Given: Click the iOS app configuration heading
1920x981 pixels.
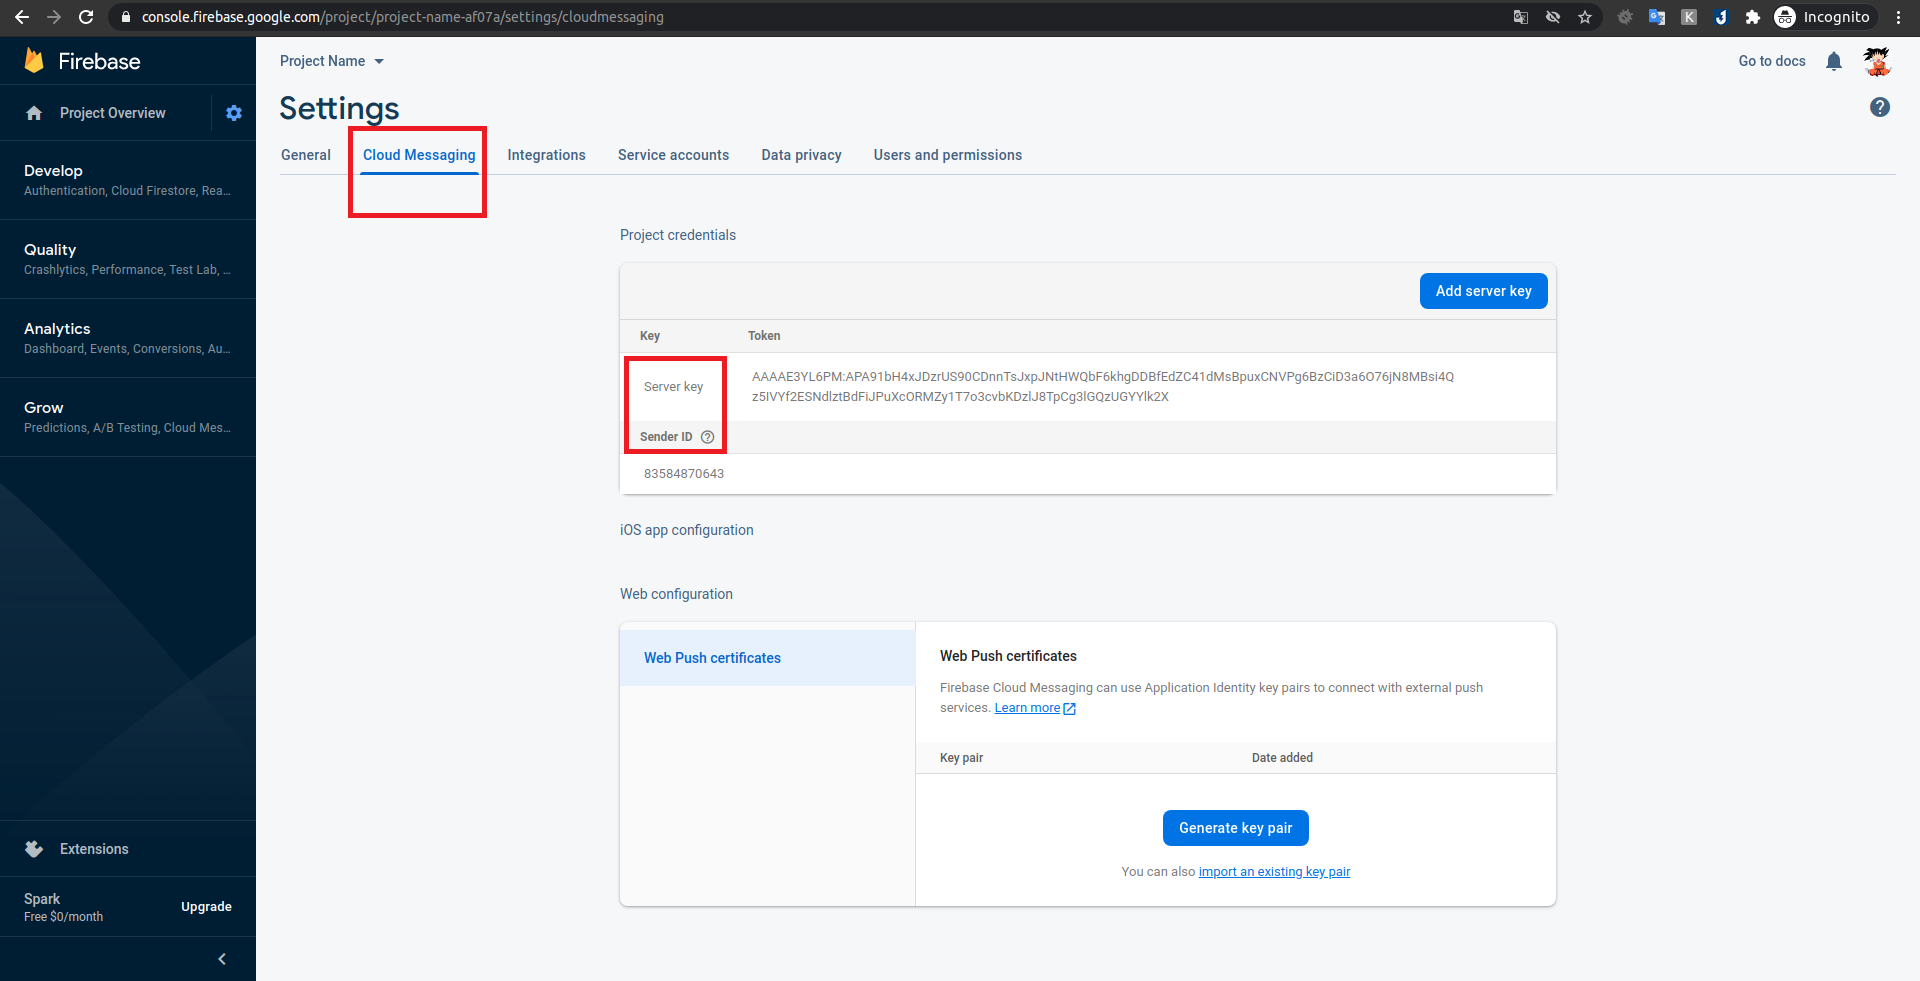Looking at the screenshot, I should coord(686,530).
